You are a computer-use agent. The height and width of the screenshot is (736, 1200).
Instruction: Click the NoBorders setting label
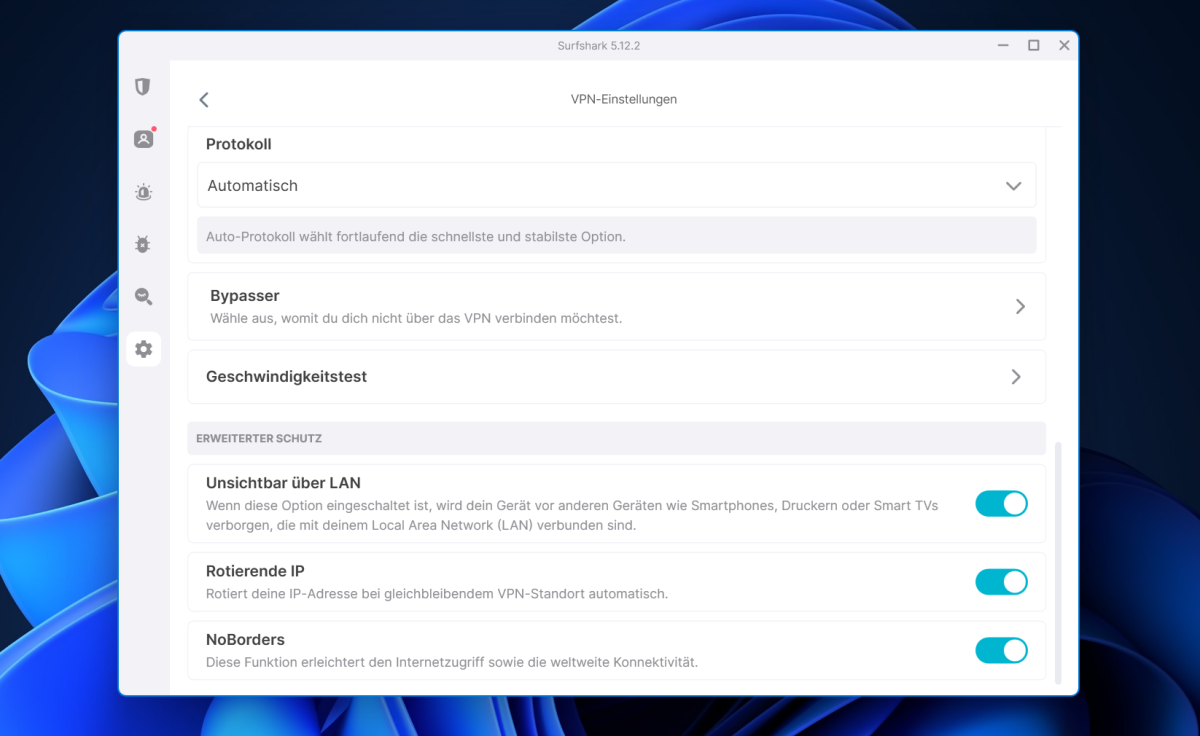(x=245, y=639)
